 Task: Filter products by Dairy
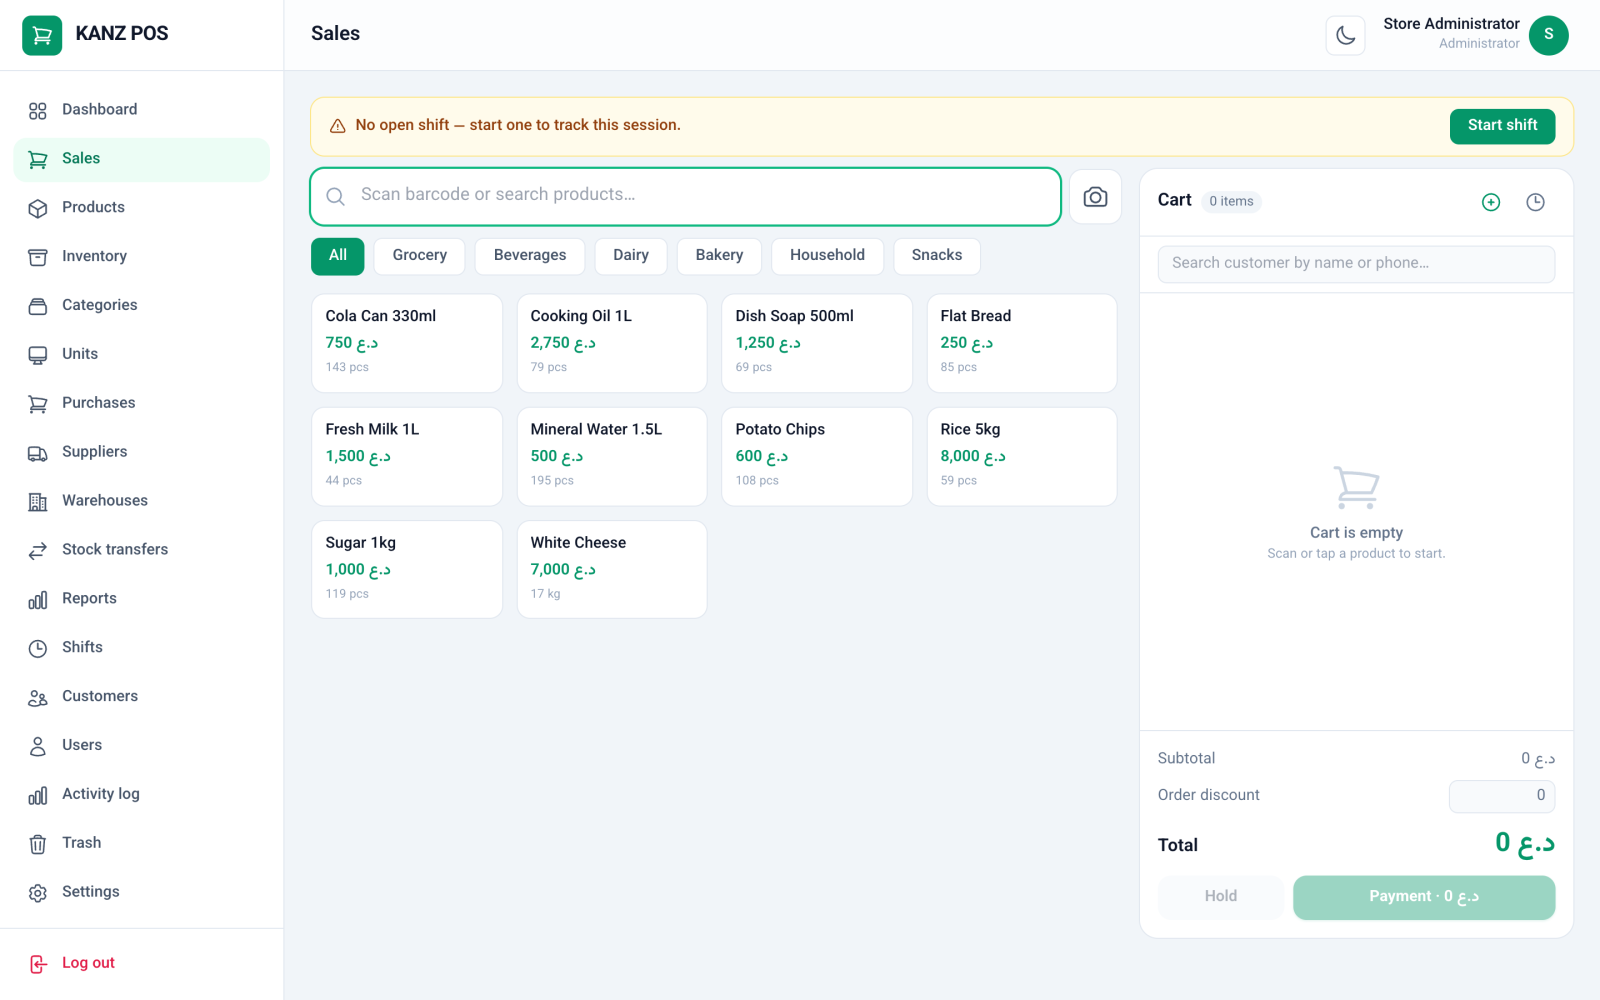tap(631, 256)
